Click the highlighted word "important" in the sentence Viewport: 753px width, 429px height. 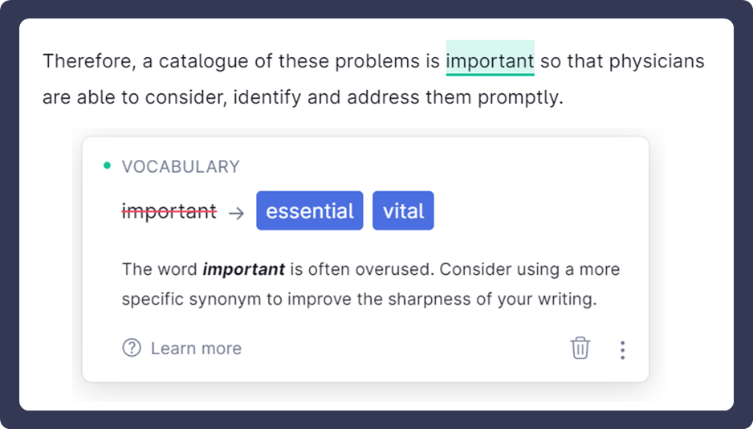click(x=490, y=61)
